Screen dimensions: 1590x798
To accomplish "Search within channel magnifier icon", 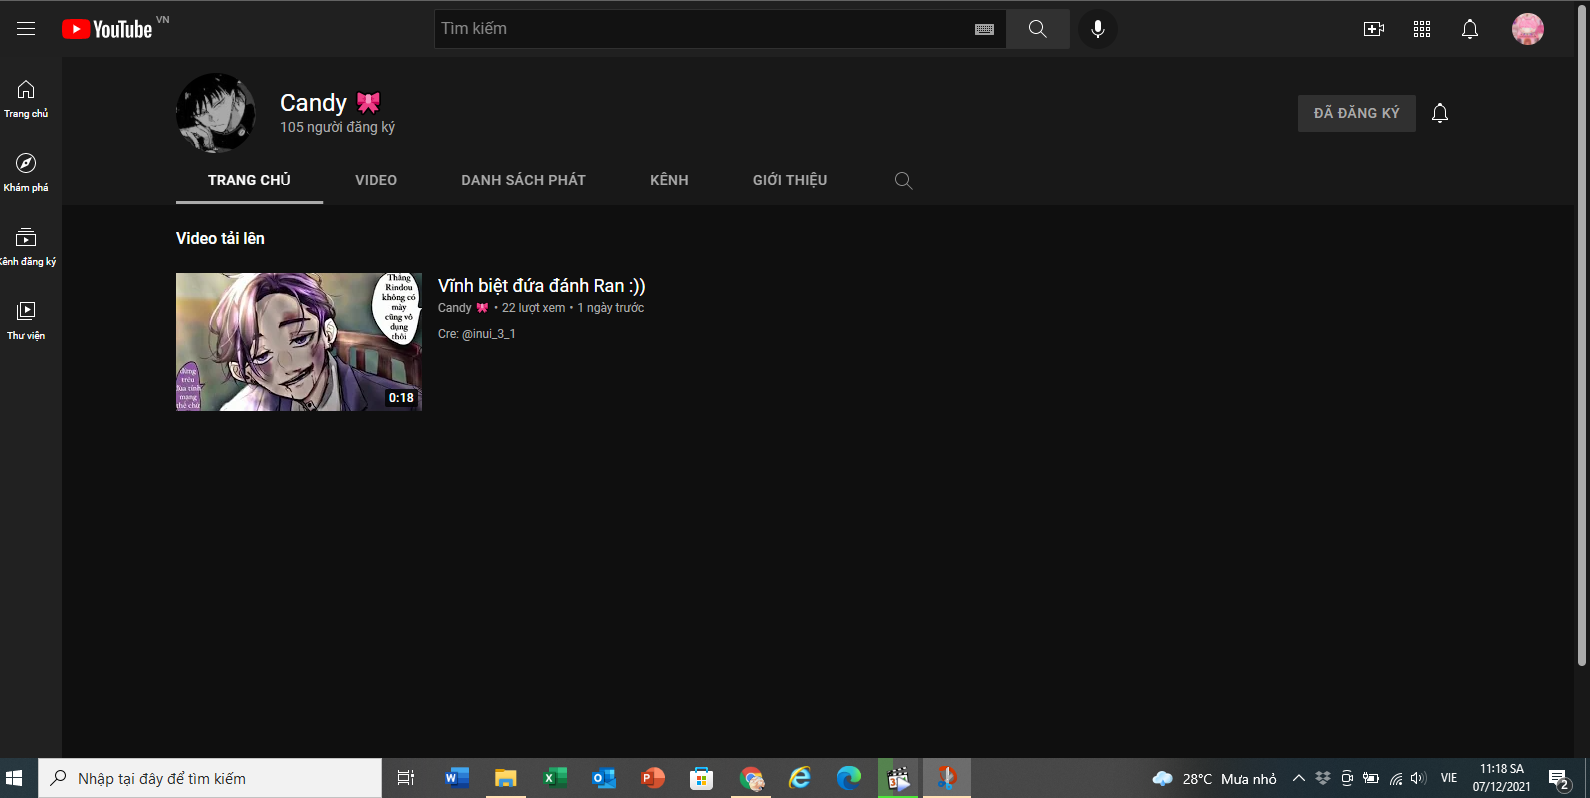I will pos(903,180).
